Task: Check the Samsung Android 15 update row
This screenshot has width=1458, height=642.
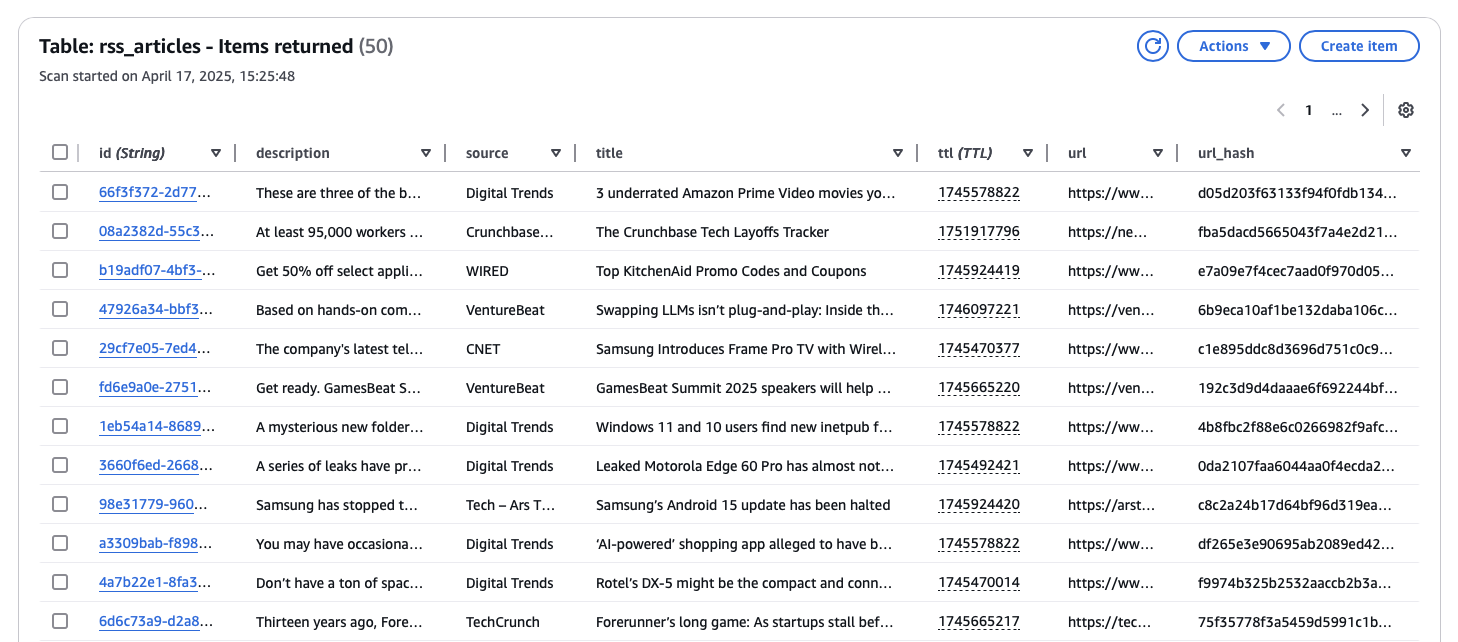Action: 60,504
